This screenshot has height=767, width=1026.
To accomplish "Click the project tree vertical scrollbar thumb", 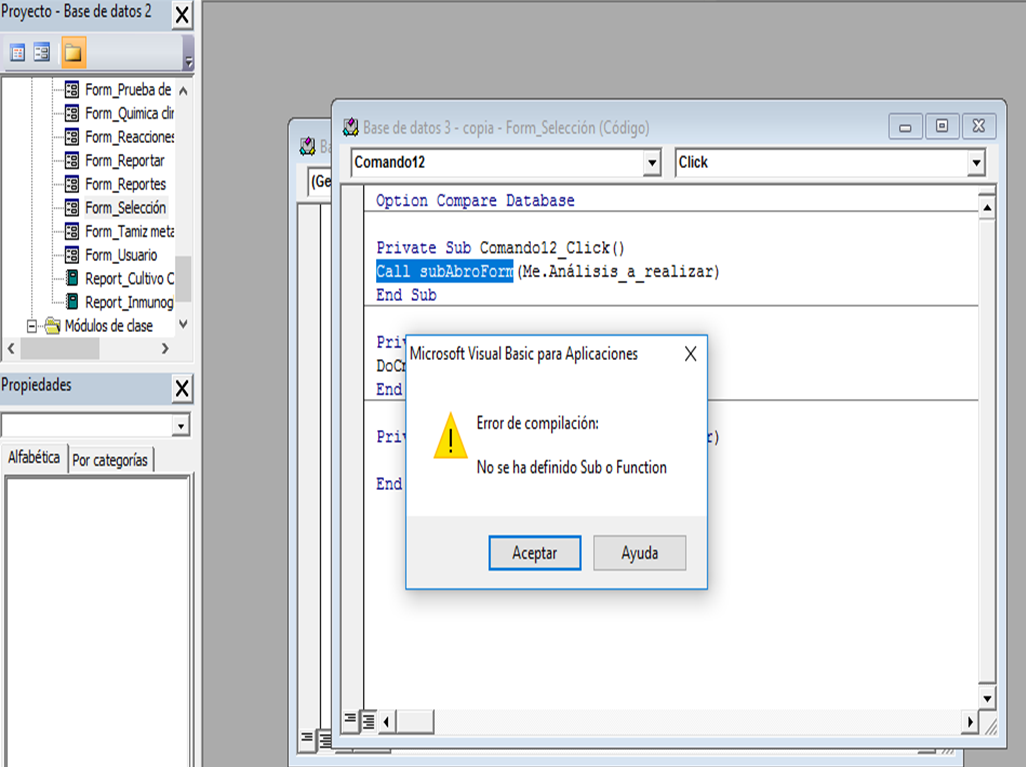I will click(x=184, y=278).
